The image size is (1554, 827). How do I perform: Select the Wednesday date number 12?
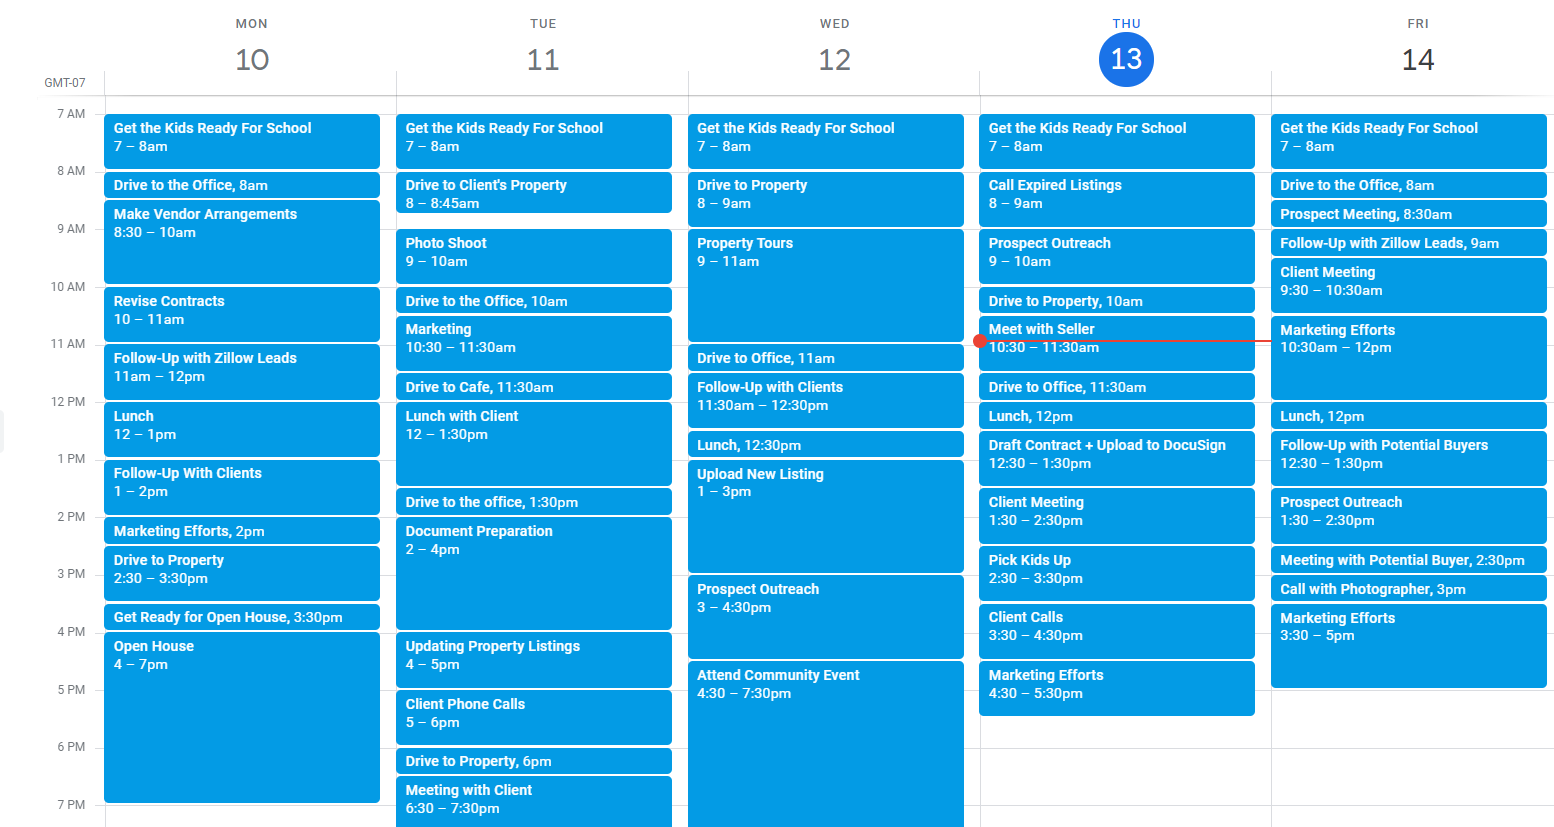click(834, 60)
